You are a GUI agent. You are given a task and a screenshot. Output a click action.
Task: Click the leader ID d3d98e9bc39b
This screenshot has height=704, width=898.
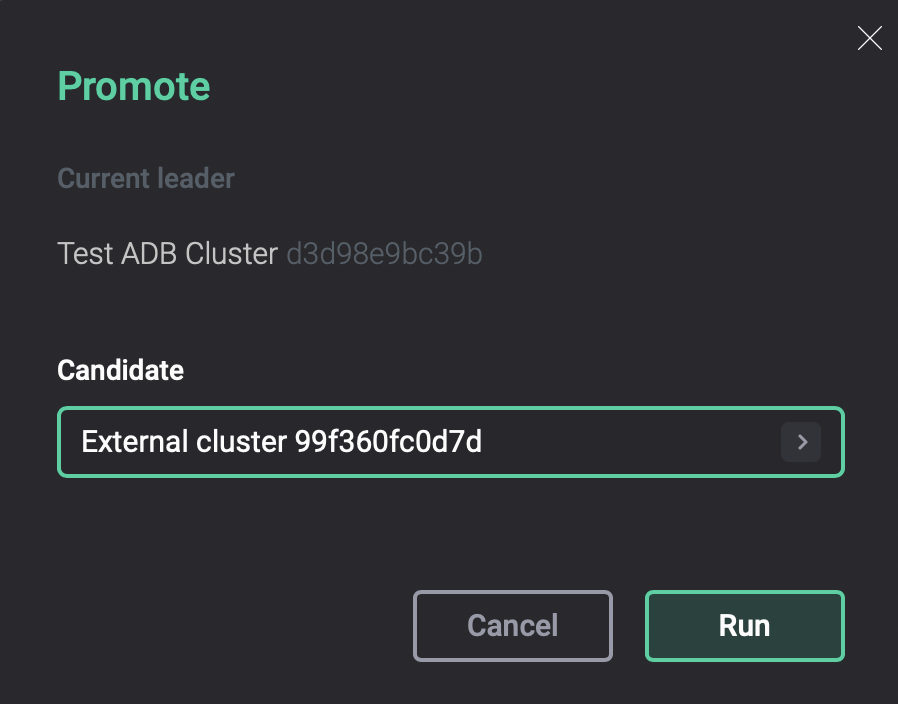pos(384,254)
